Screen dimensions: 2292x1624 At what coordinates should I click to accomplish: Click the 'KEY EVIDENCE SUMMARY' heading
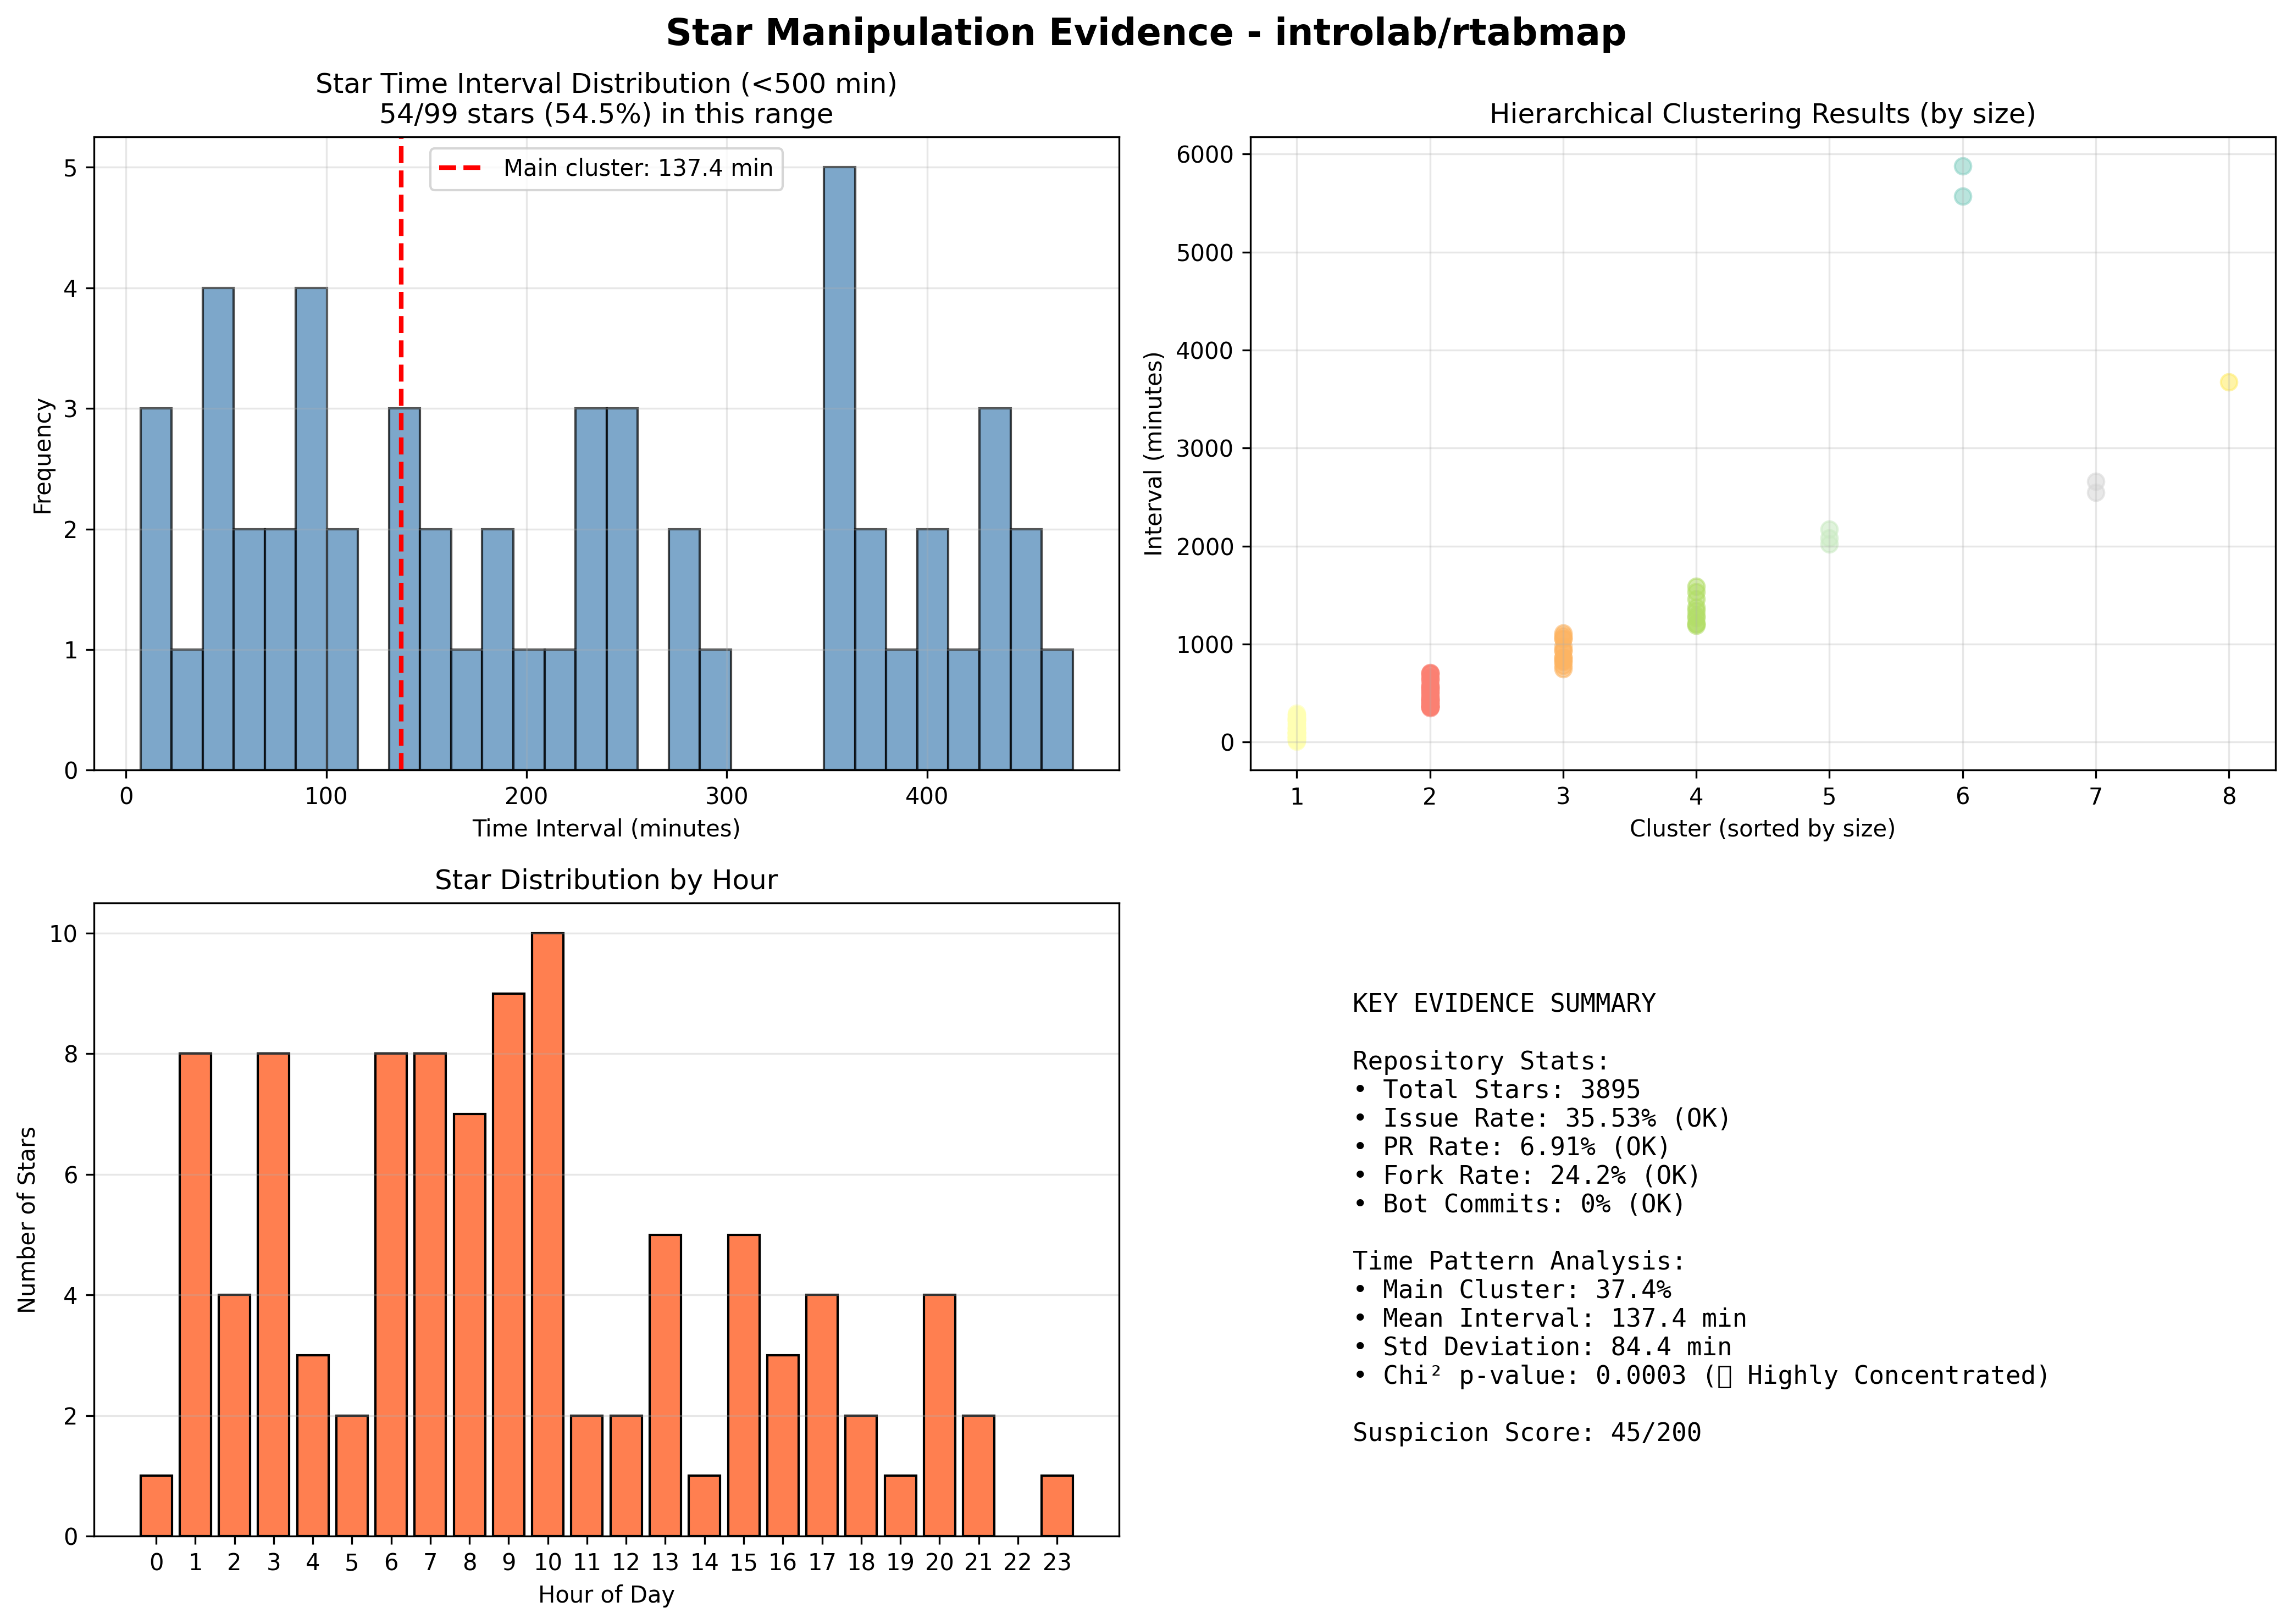click(1504, 1003)
